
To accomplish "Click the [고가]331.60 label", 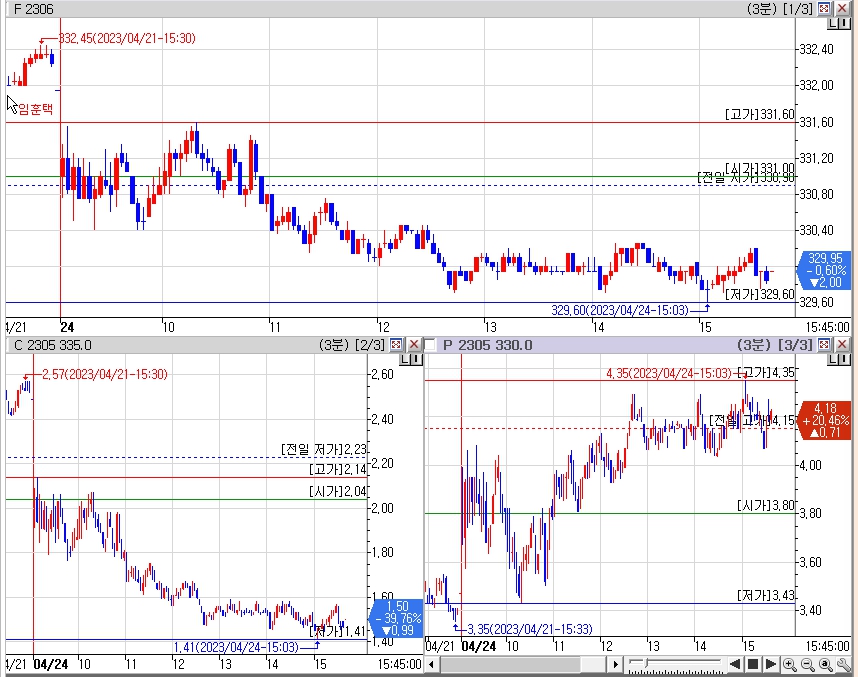I will (x=760, y=114).
